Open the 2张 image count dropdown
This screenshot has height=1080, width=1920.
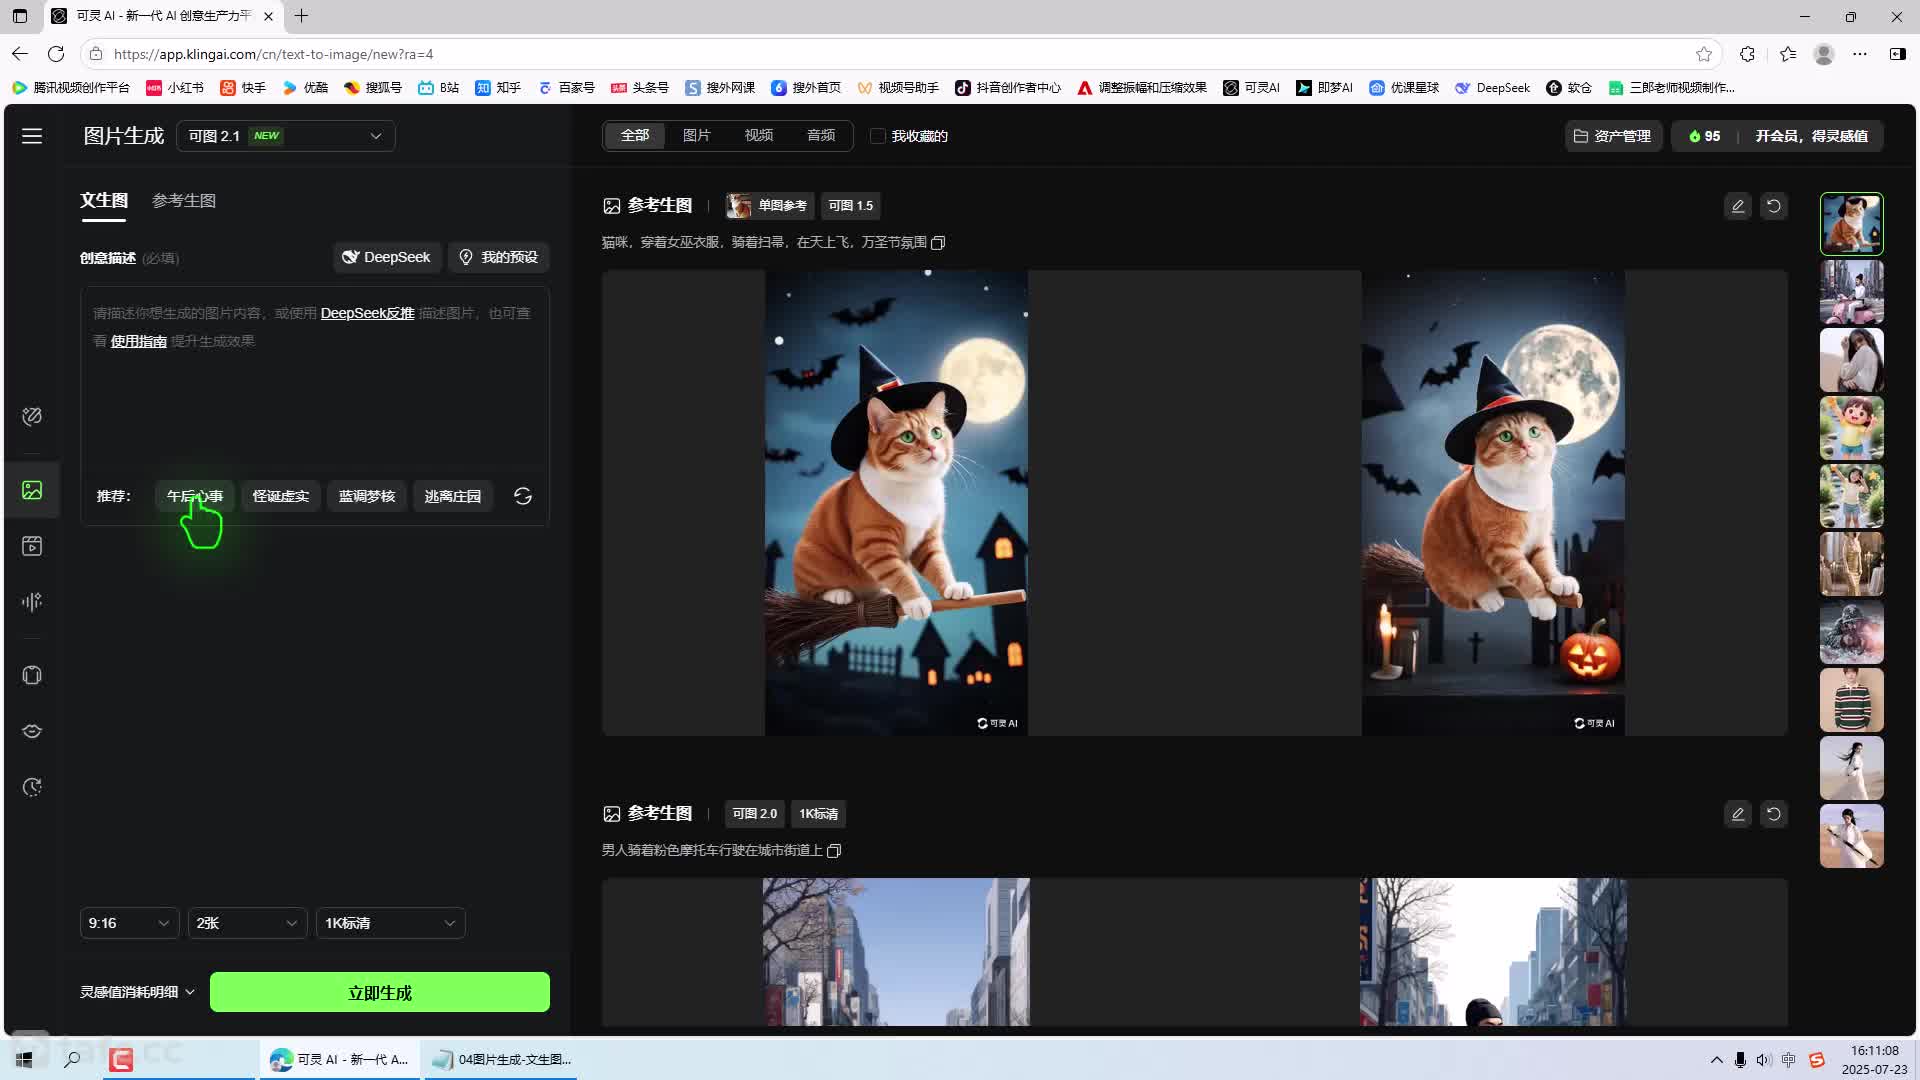(247, 923)
